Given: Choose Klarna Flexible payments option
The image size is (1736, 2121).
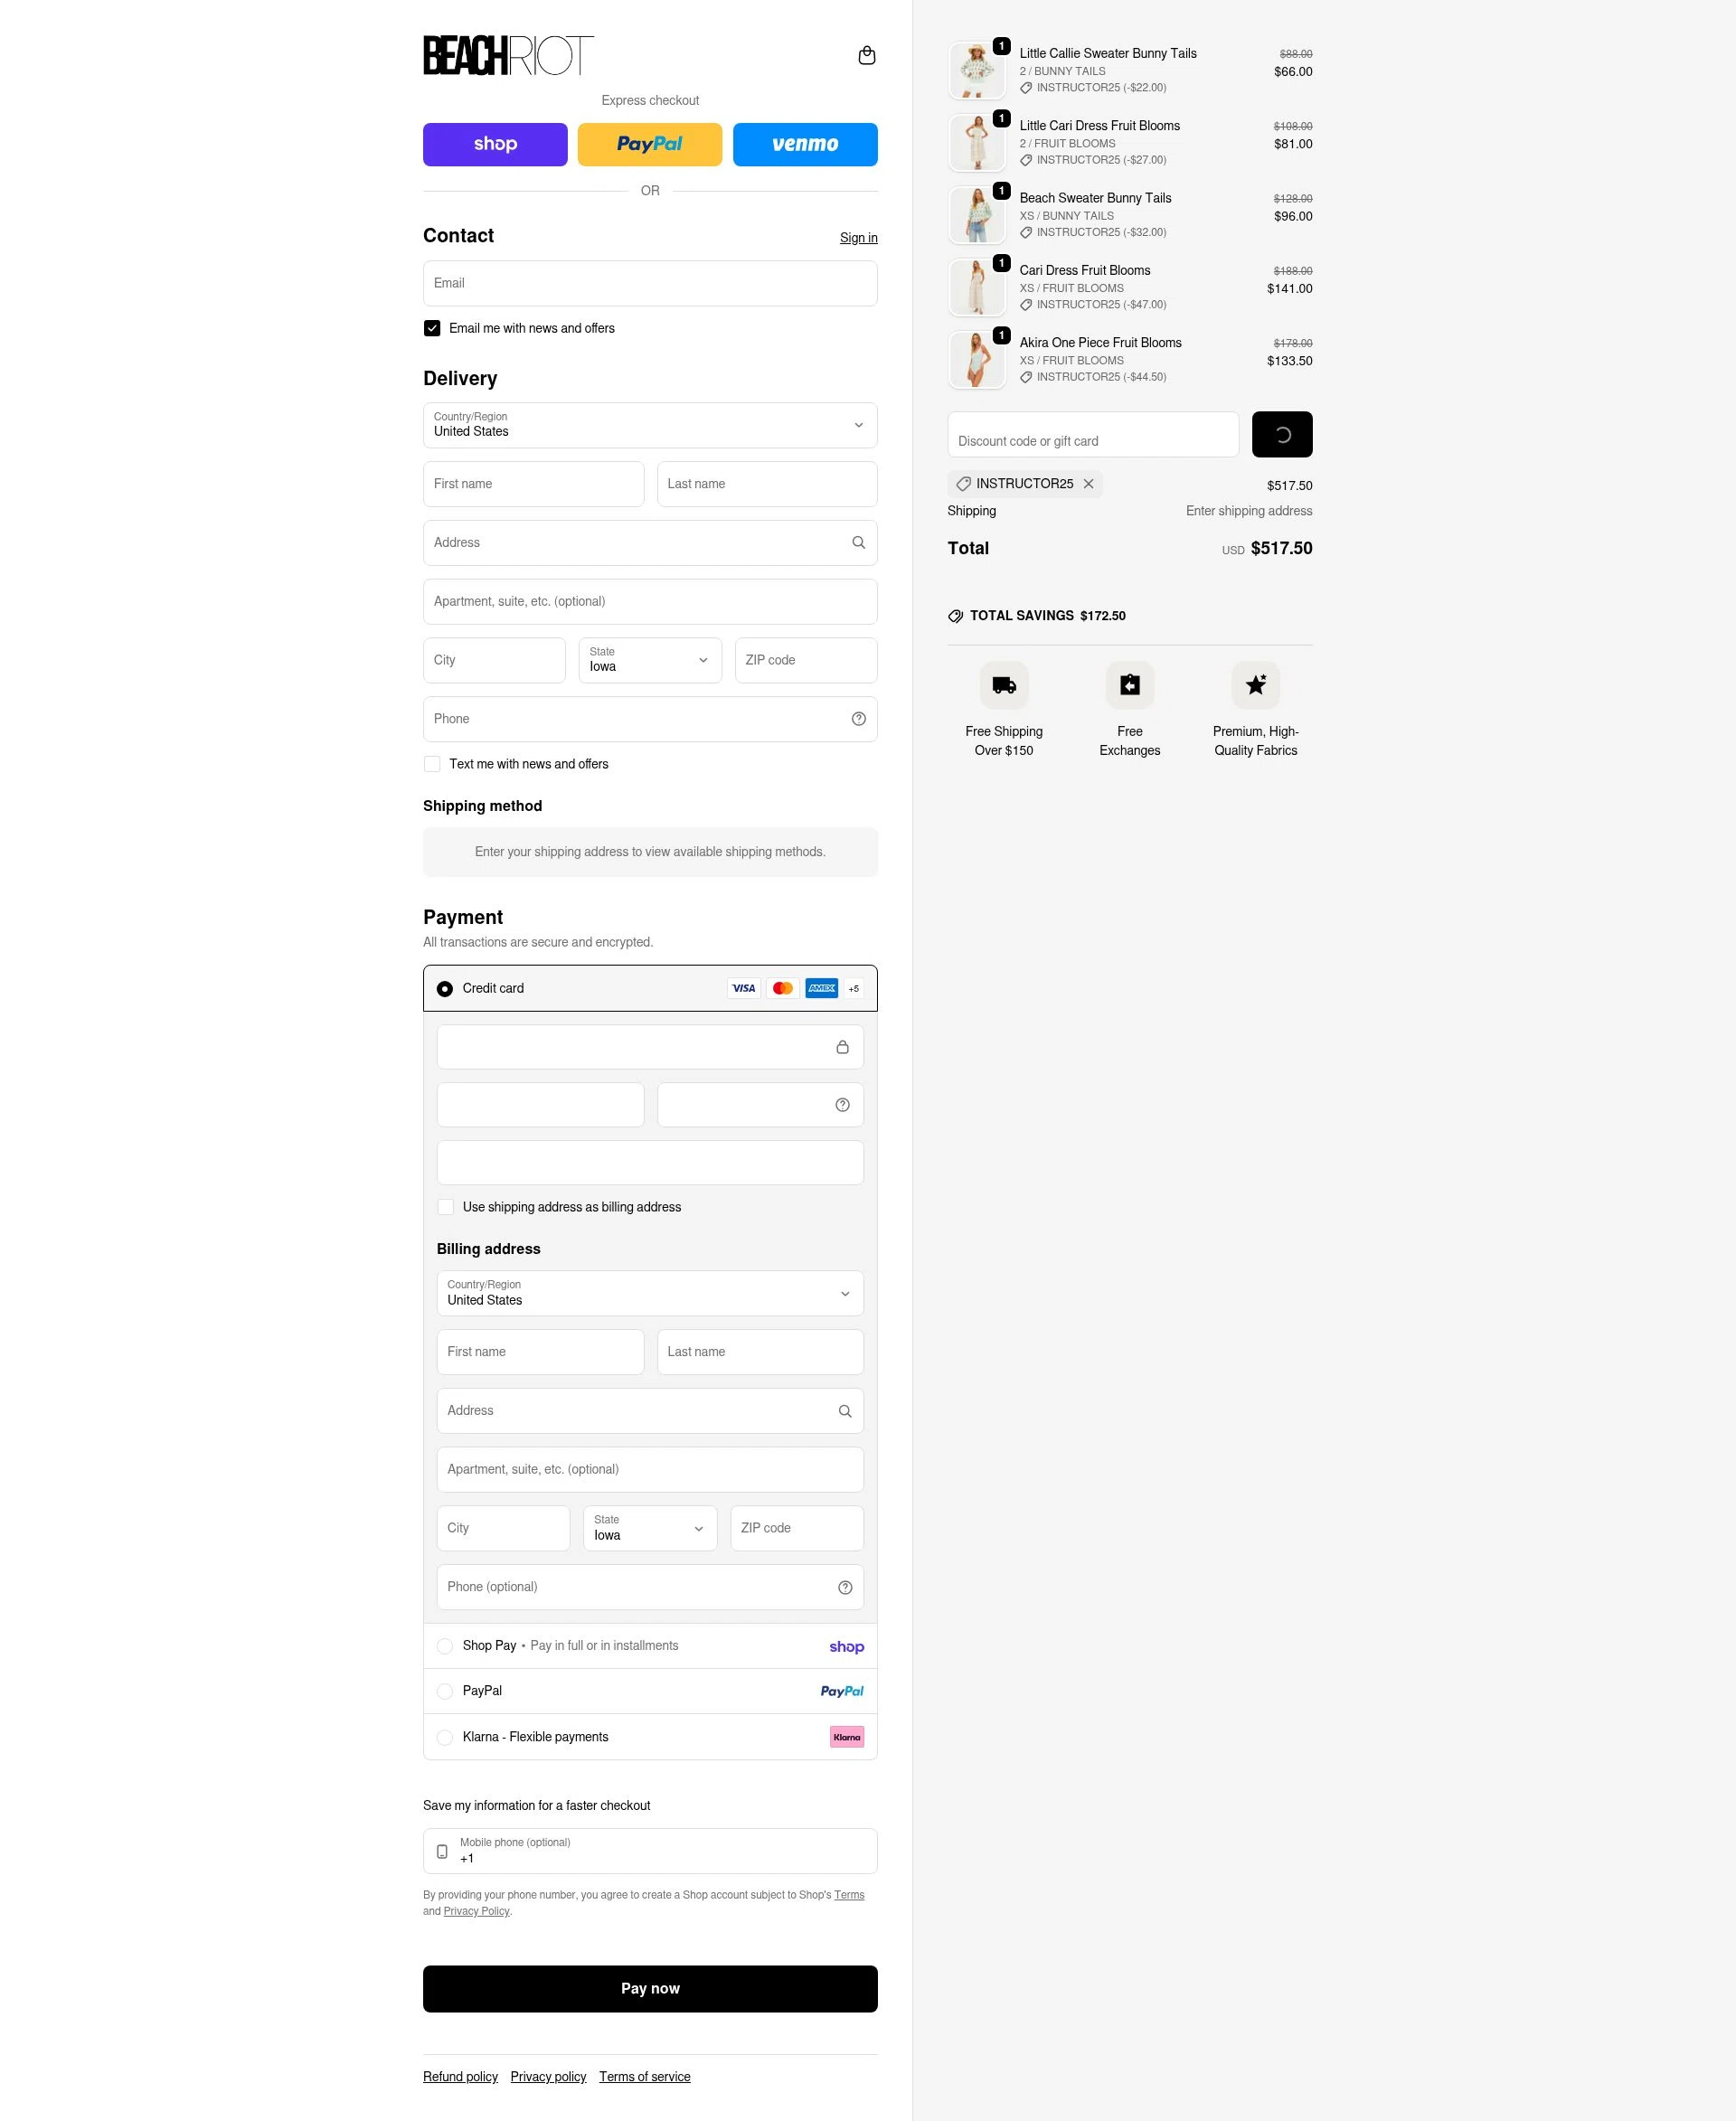Looking at the screenshot, I should point(650,1737).
